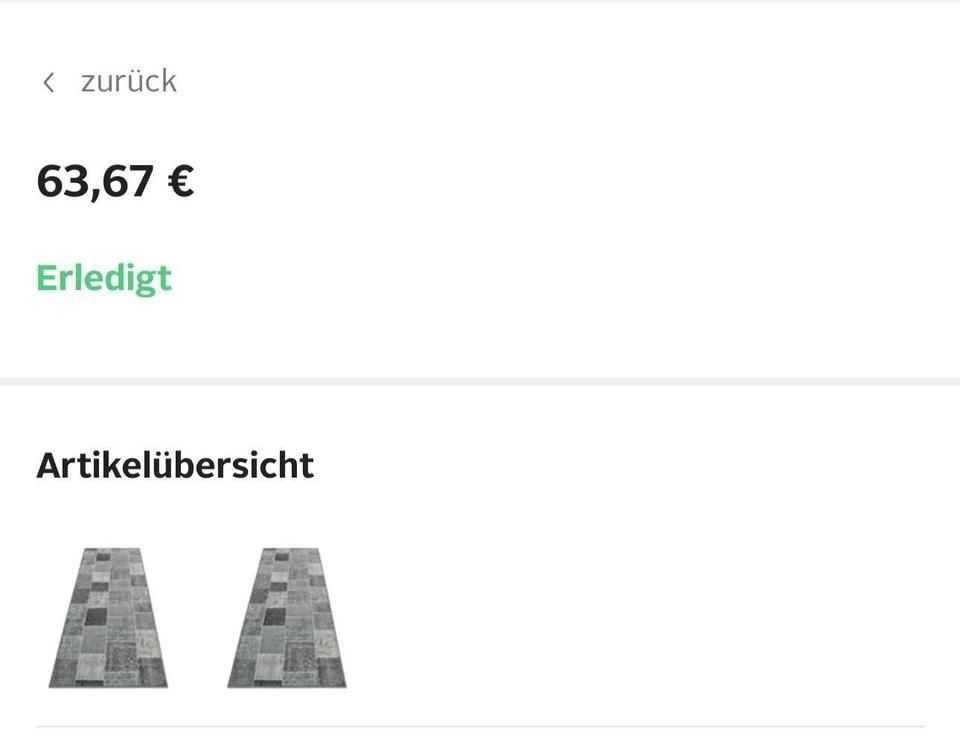Click the word Artikelübersicht
Image resolution: width=960 pixels, height=749 pixels.
[x=175, y=465]
